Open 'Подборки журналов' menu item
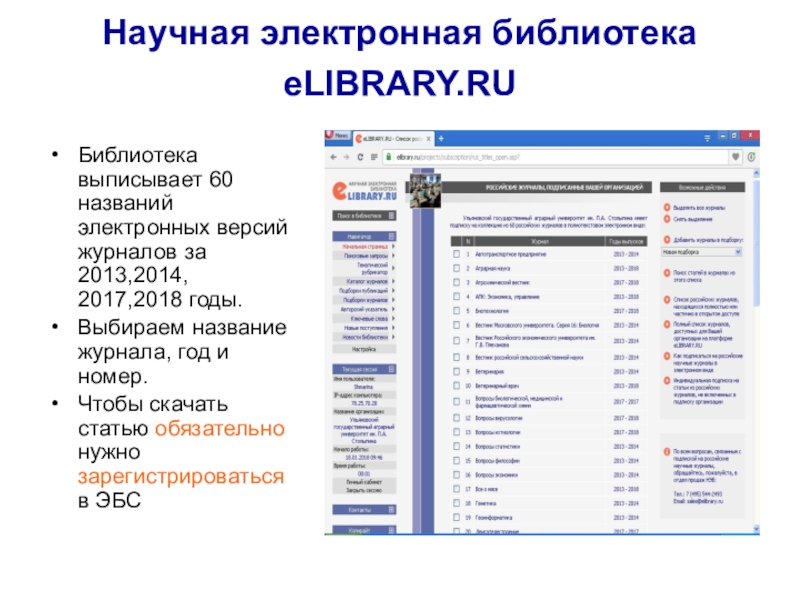The image size is (800, 600). (365, 300)
